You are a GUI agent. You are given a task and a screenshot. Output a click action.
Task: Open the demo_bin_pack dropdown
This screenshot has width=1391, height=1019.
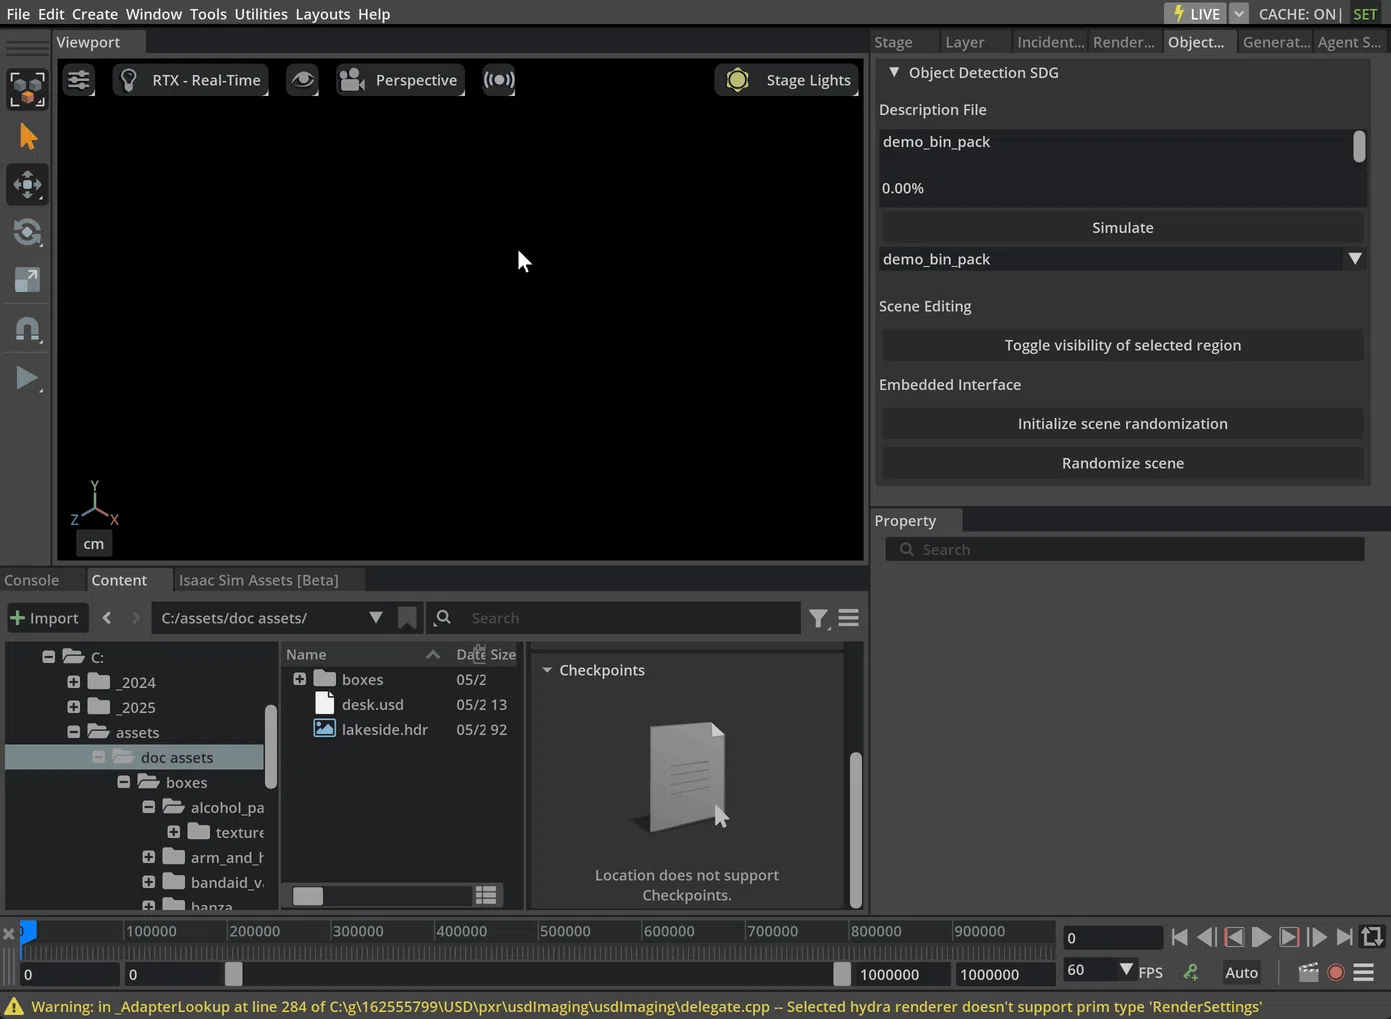[x=1355, y=259]
